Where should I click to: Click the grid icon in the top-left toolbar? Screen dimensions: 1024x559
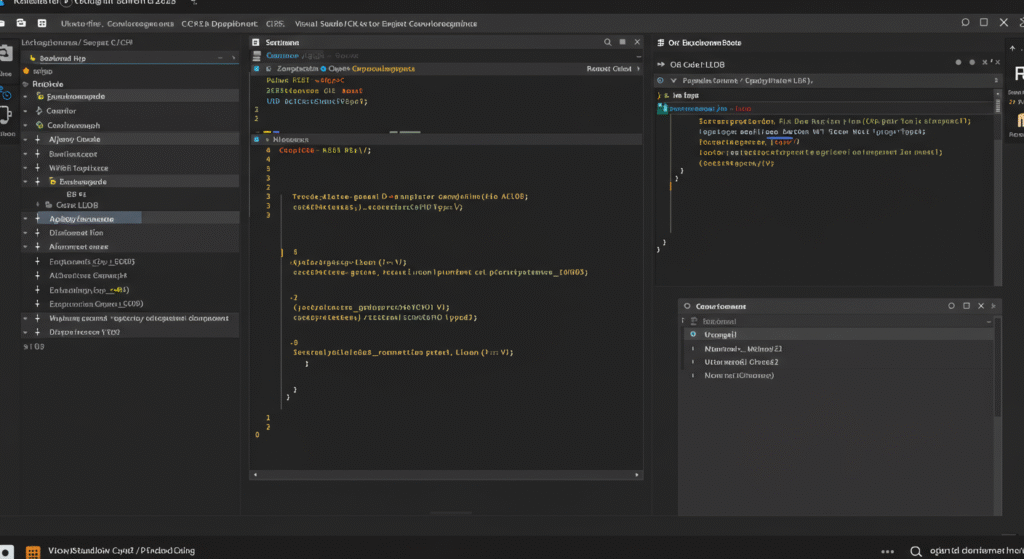point(42,23)
